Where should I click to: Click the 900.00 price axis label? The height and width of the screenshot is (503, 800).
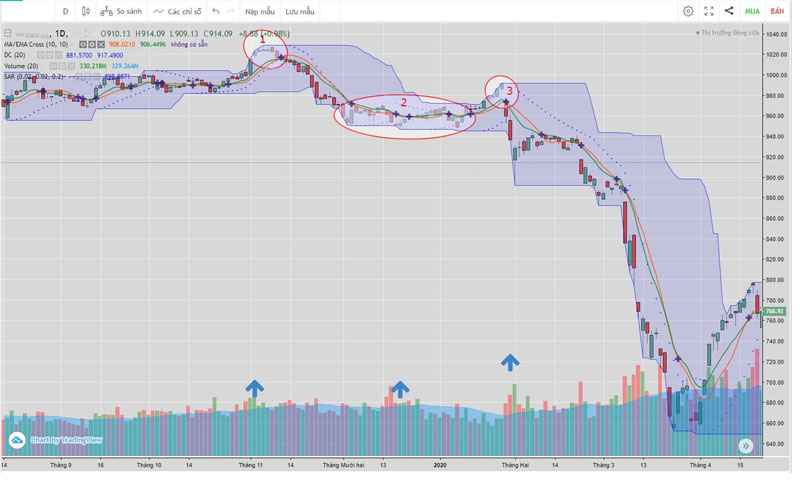point(777,178)
